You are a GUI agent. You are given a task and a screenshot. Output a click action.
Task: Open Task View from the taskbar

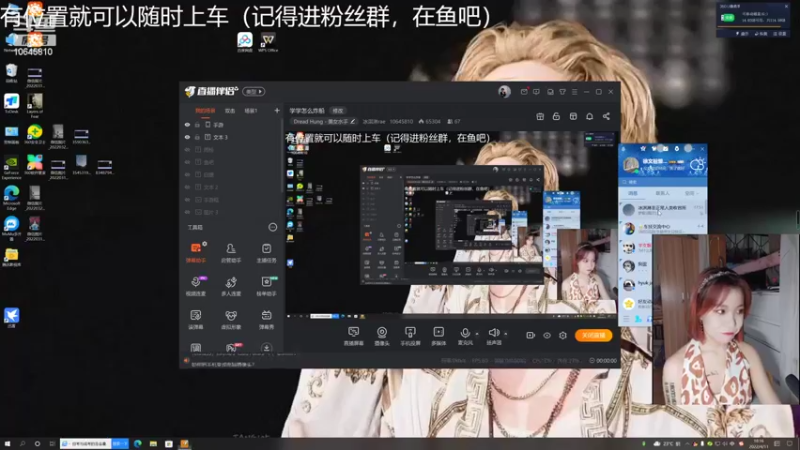tap(52, 444)
